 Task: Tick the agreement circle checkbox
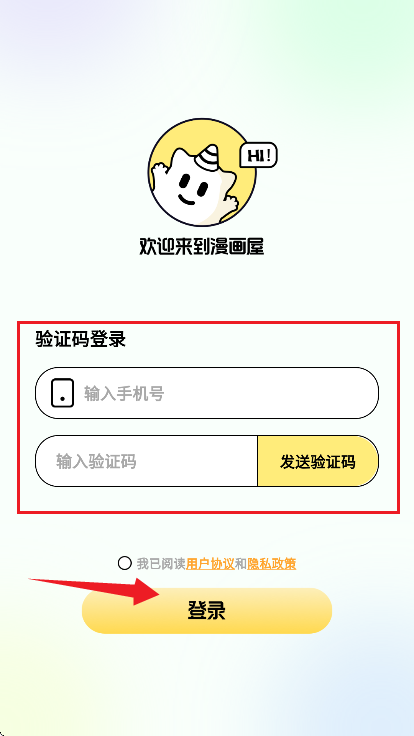click(124, 563)
